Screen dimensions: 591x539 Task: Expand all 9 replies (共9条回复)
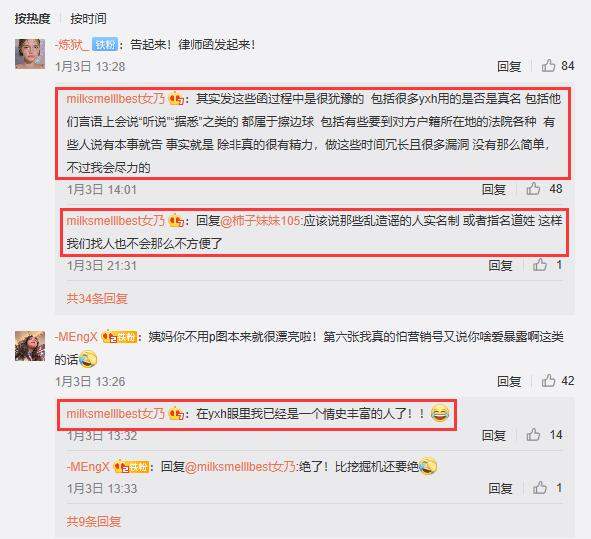pos(94,521)
